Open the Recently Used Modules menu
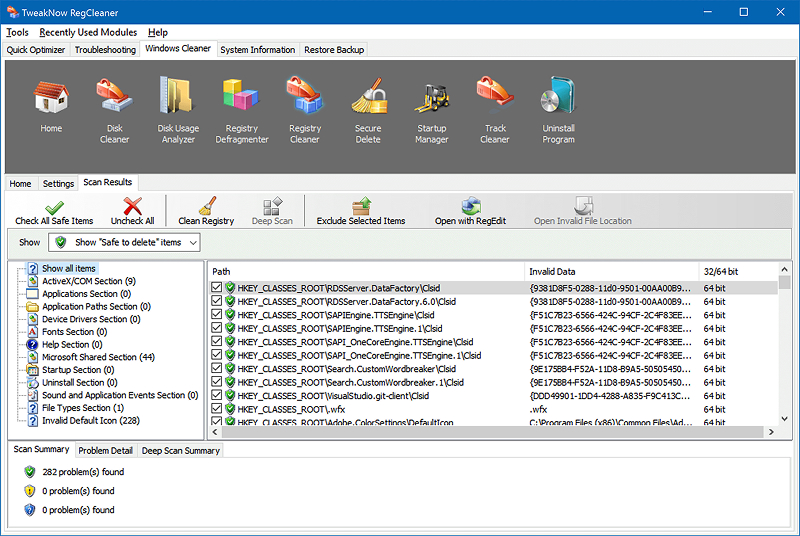Screen dimensions: 800x536 tap(88, 32)
